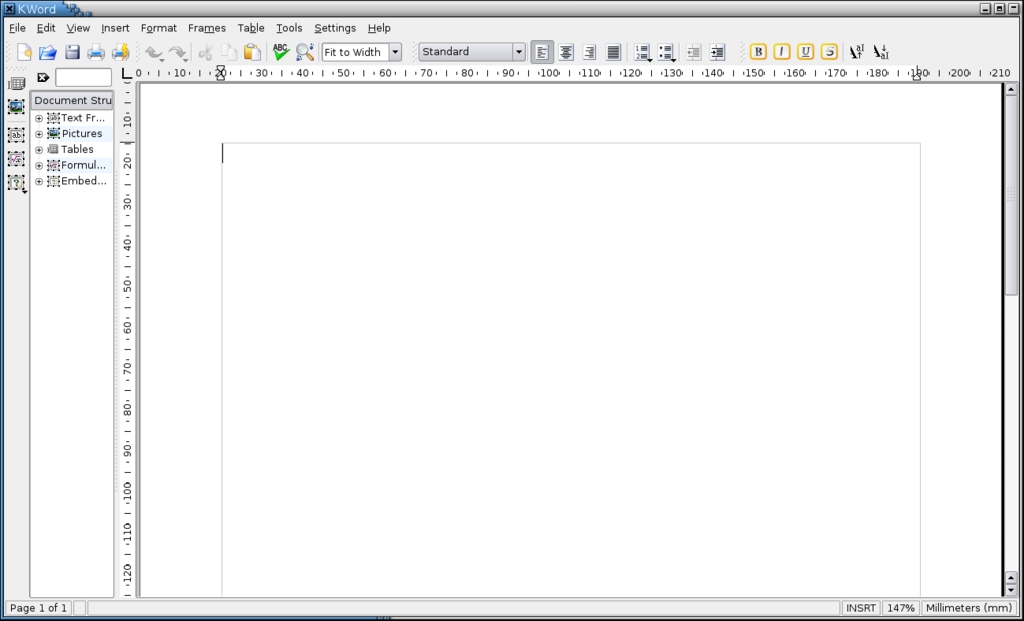Open the Format menu

pyautogui.click(x=158, y=28)
